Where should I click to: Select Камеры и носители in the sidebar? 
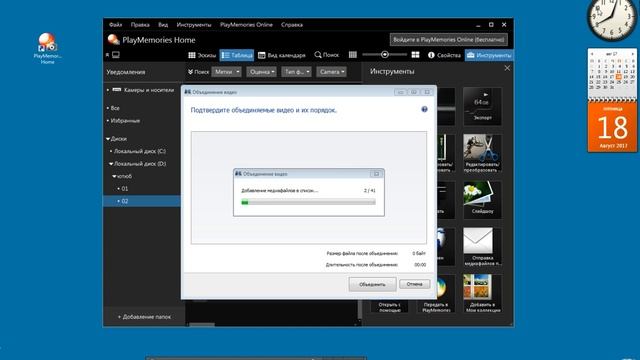pyautogui.click(x=142, y=90)
